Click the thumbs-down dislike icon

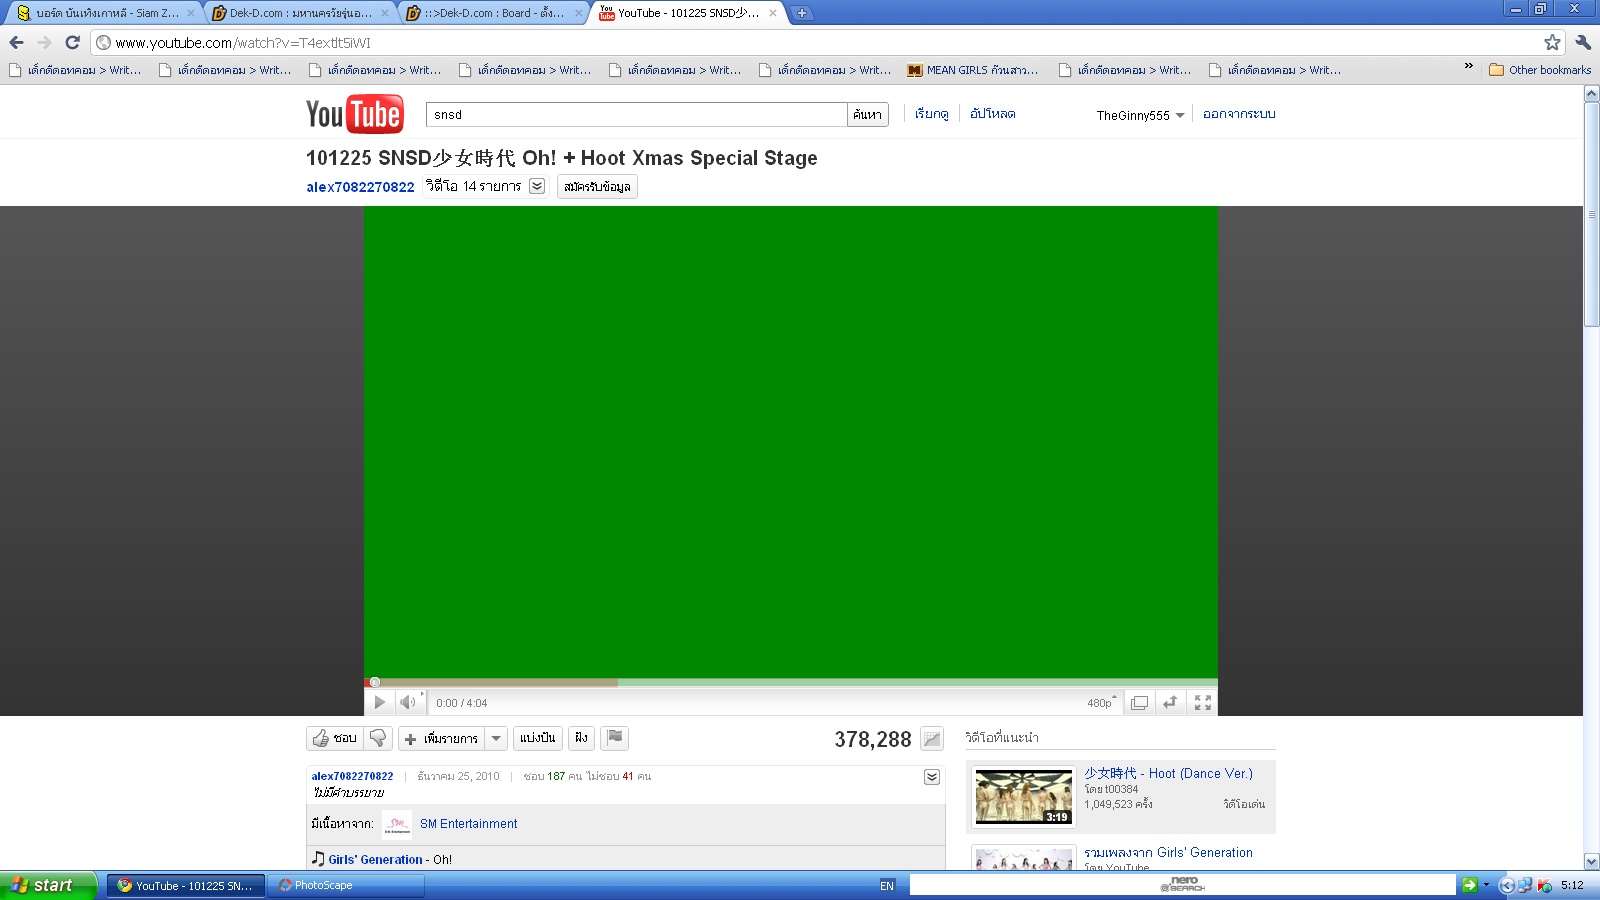tap(378, 738)
